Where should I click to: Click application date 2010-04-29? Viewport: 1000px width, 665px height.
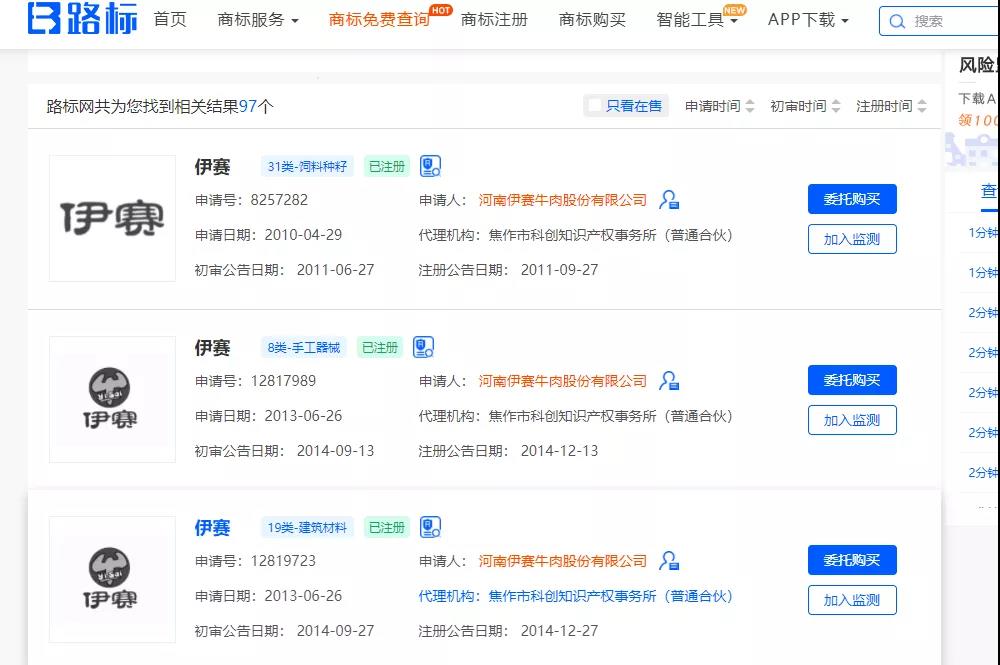point(304,235)
